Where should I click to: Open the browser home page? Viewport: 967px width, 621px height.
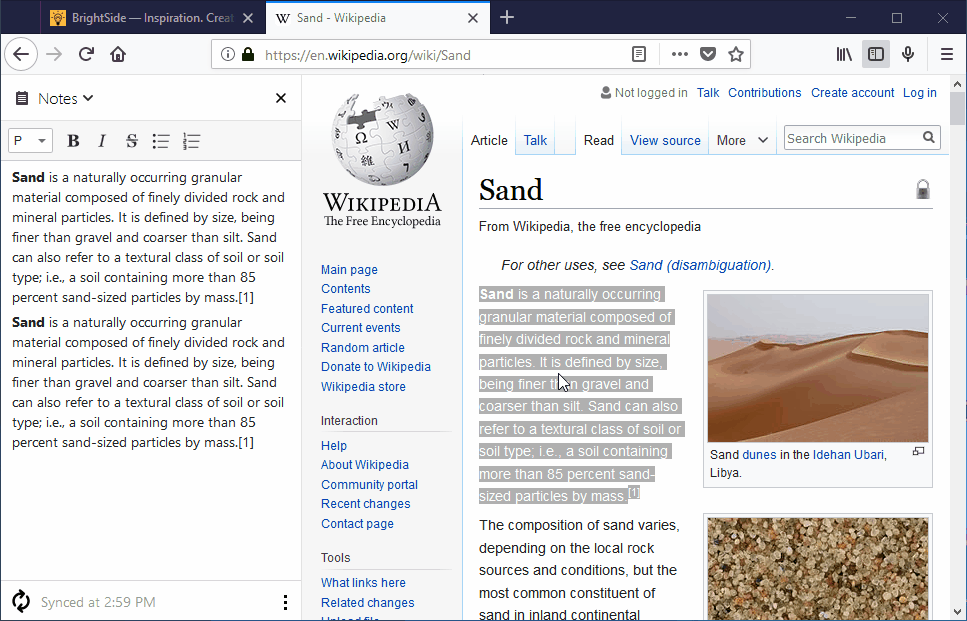pyautogui.click(x=118, y=54)
